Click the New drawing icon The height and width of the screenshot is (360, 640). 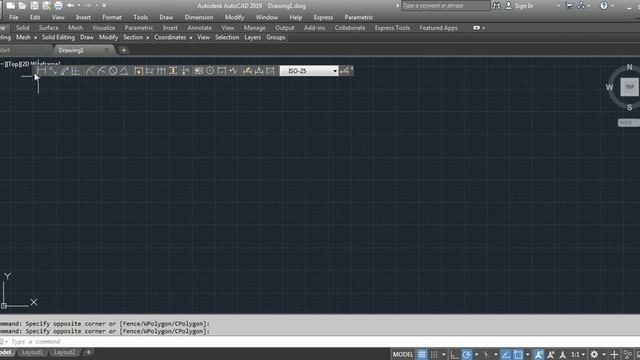(11, 5)
